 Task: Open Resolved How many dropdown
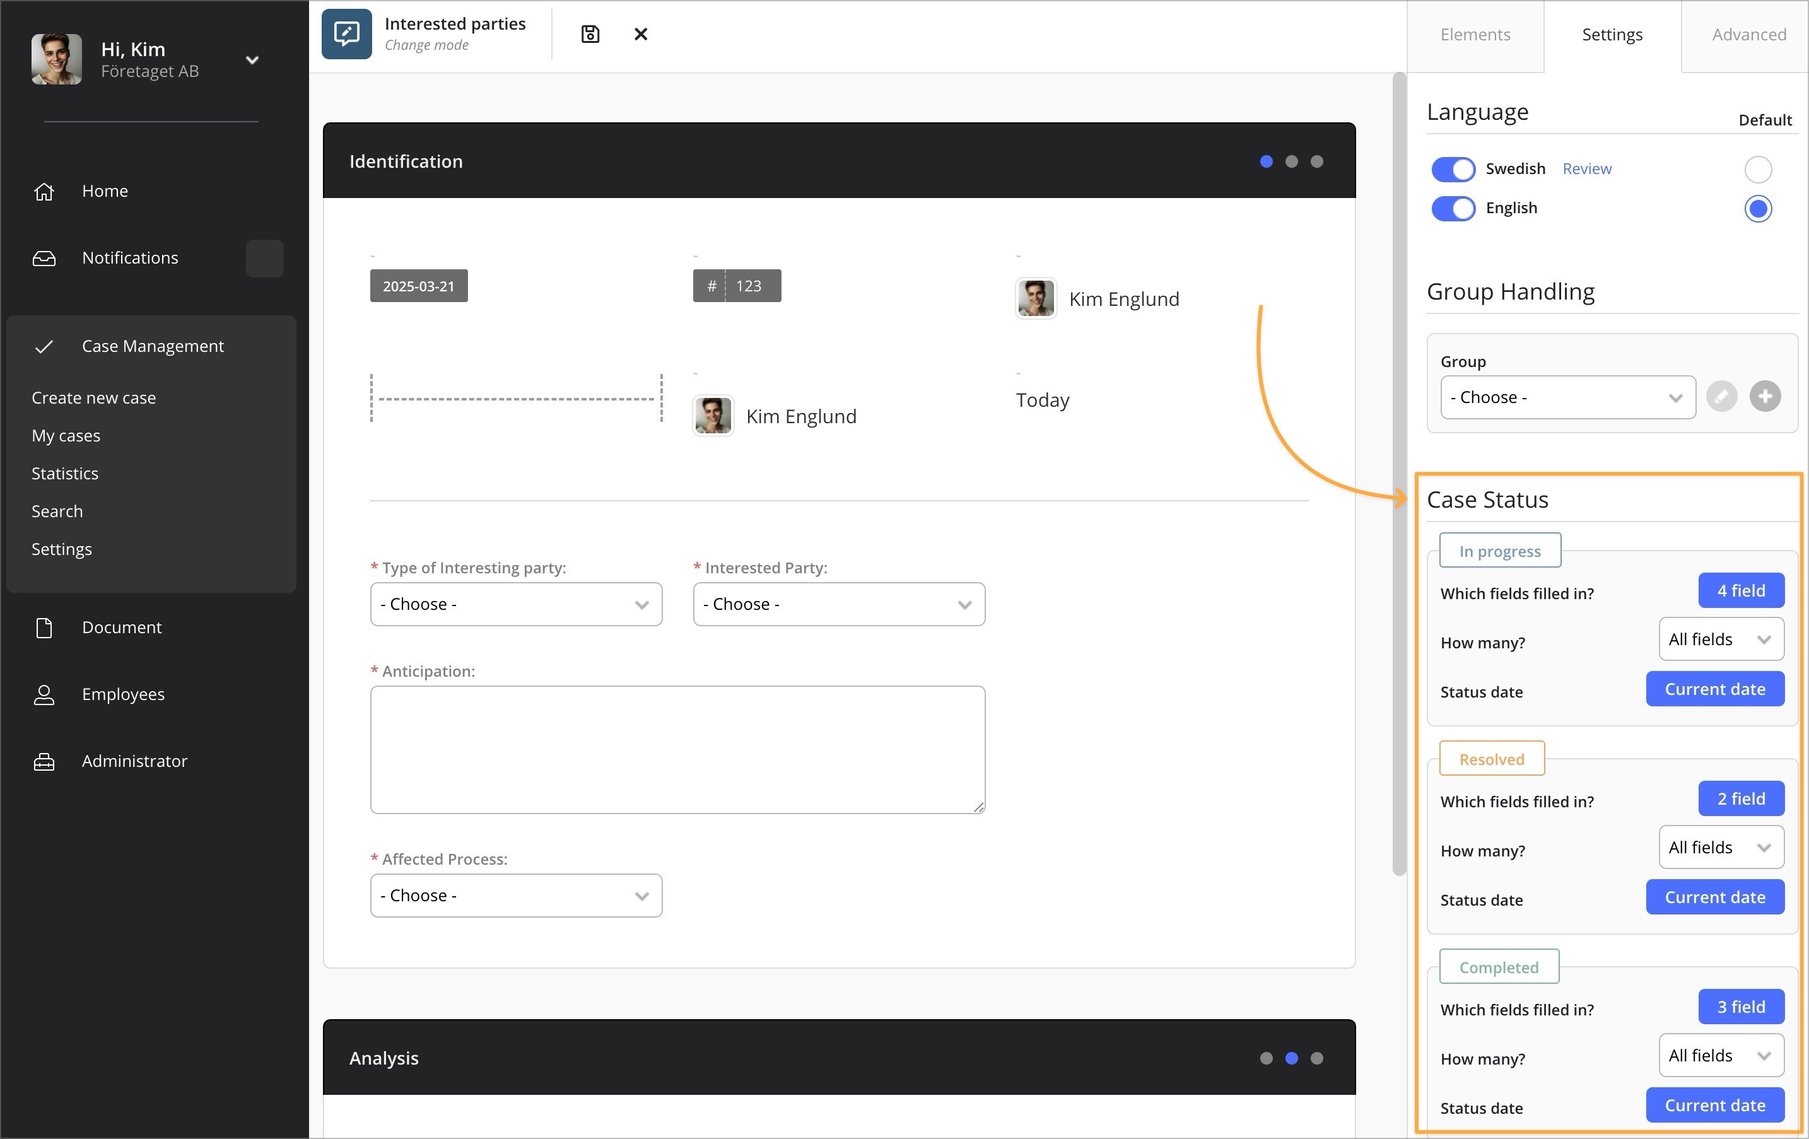click(1721, 847)
